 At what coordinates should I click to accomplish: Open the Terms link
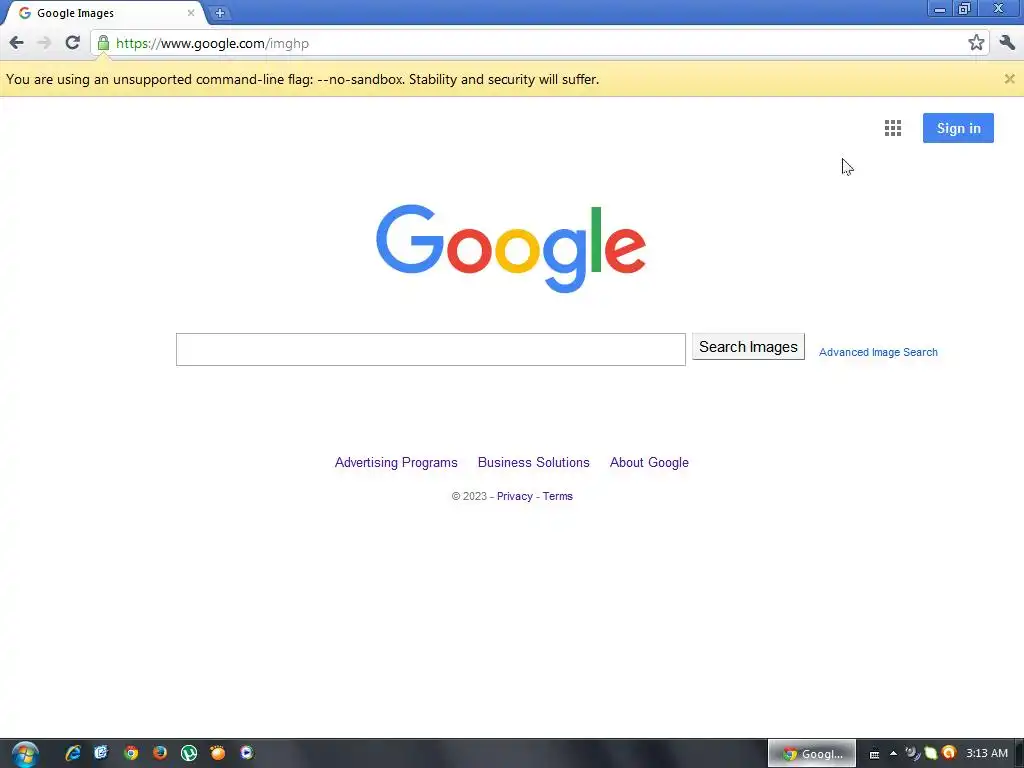(558, 496)
